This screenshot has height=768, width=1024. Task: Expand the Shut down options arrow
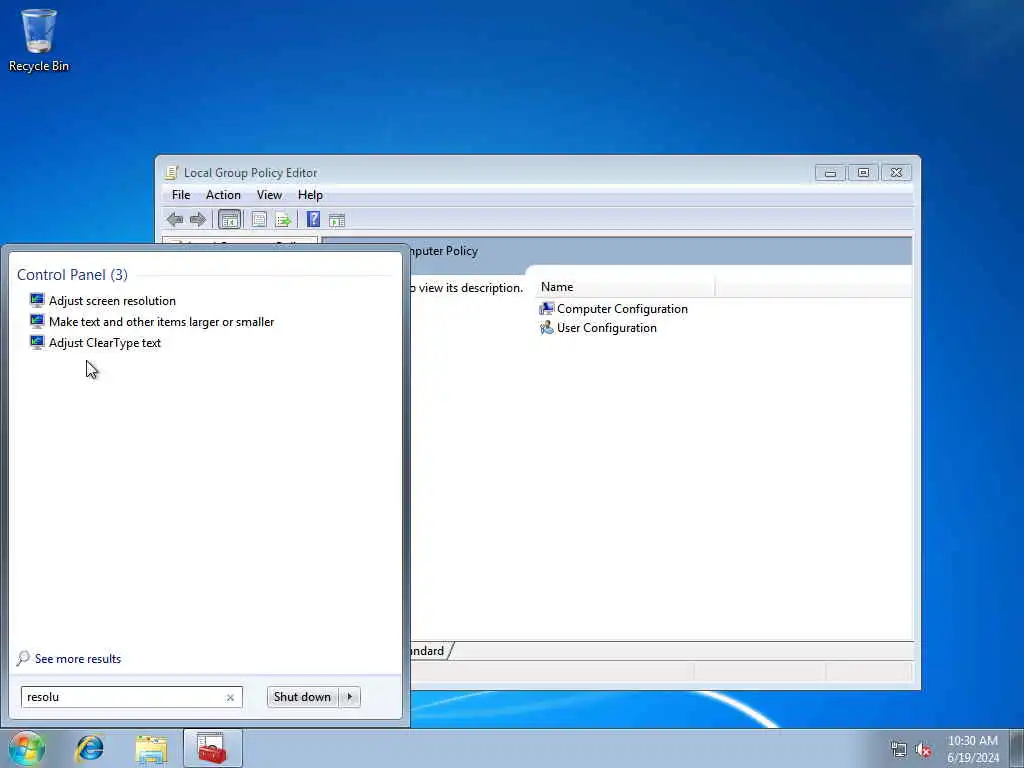pos(349,697)
